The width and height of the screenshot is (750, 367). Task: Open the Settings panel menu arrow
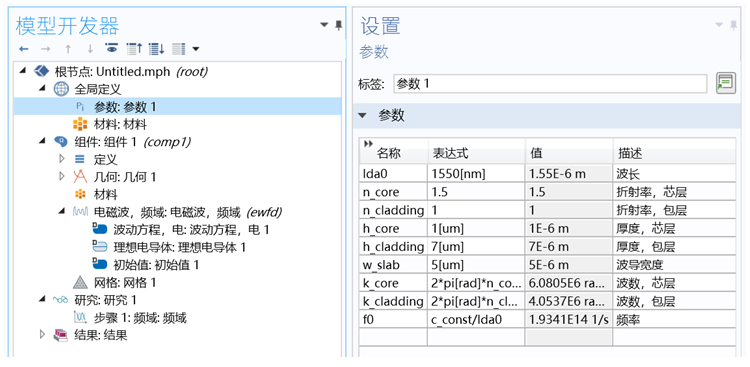719,25
